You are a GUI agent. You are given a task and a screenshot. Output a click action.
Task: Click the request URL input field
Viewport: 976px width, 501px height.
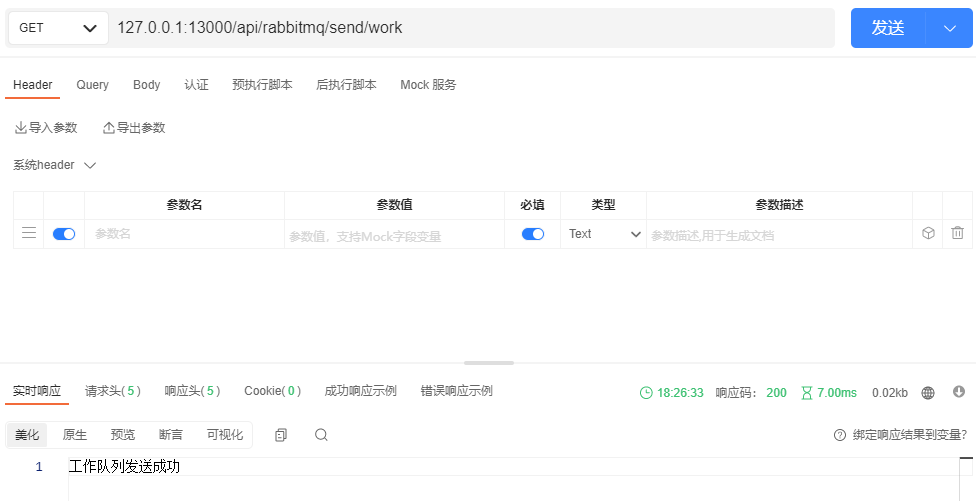pos(472,28)
